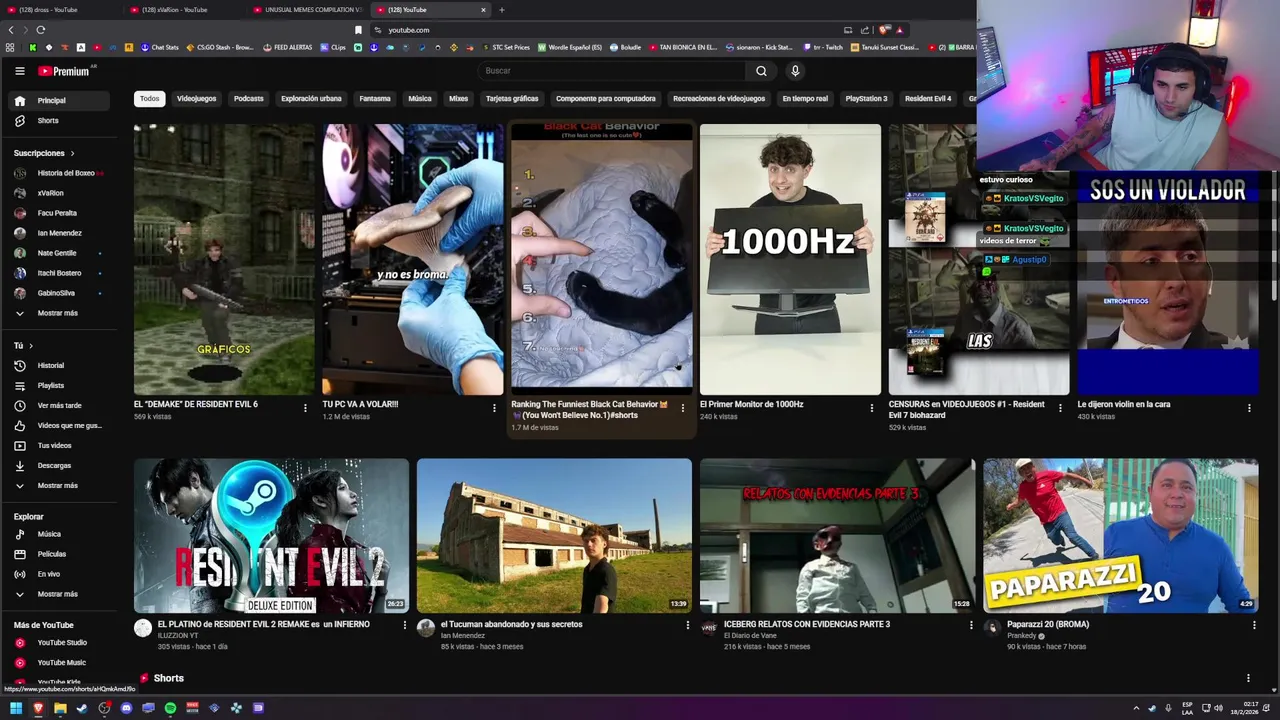The height and width of the screenshot is (720, 1280).
Task: Switch to UNUSUAL MEMES COMPILATION tab
Action: click(x=307, y=10)
